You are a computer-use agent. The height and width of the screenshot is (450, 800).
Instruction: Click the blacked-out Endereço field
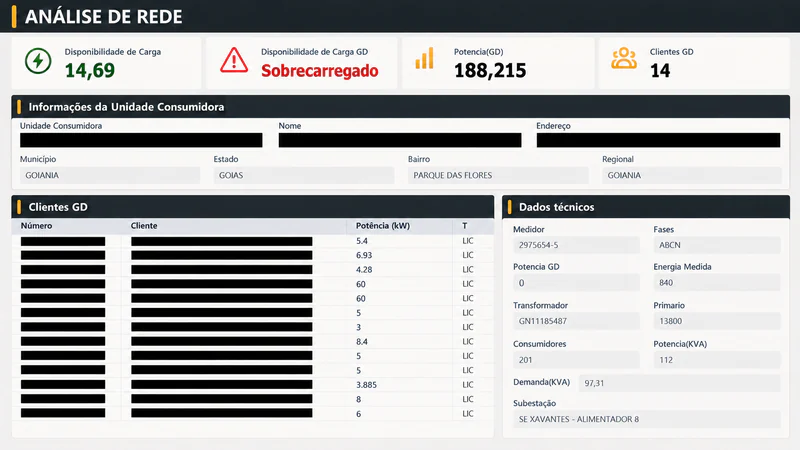pos(658,140)
